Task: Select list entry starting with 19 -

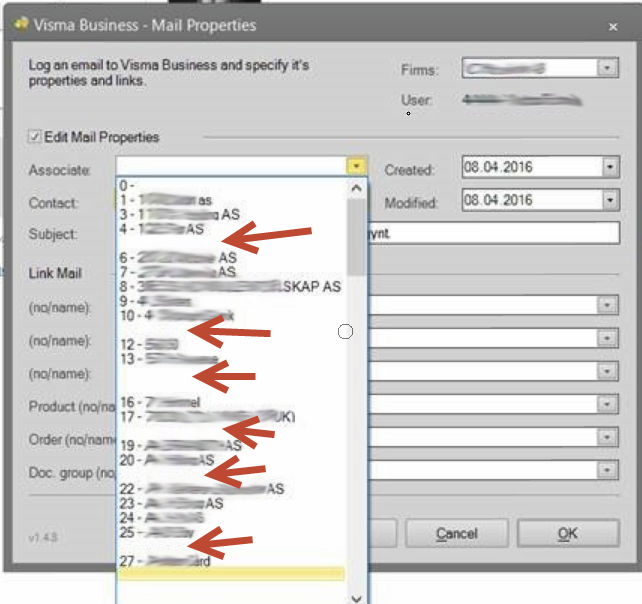Action: [232, 446]
